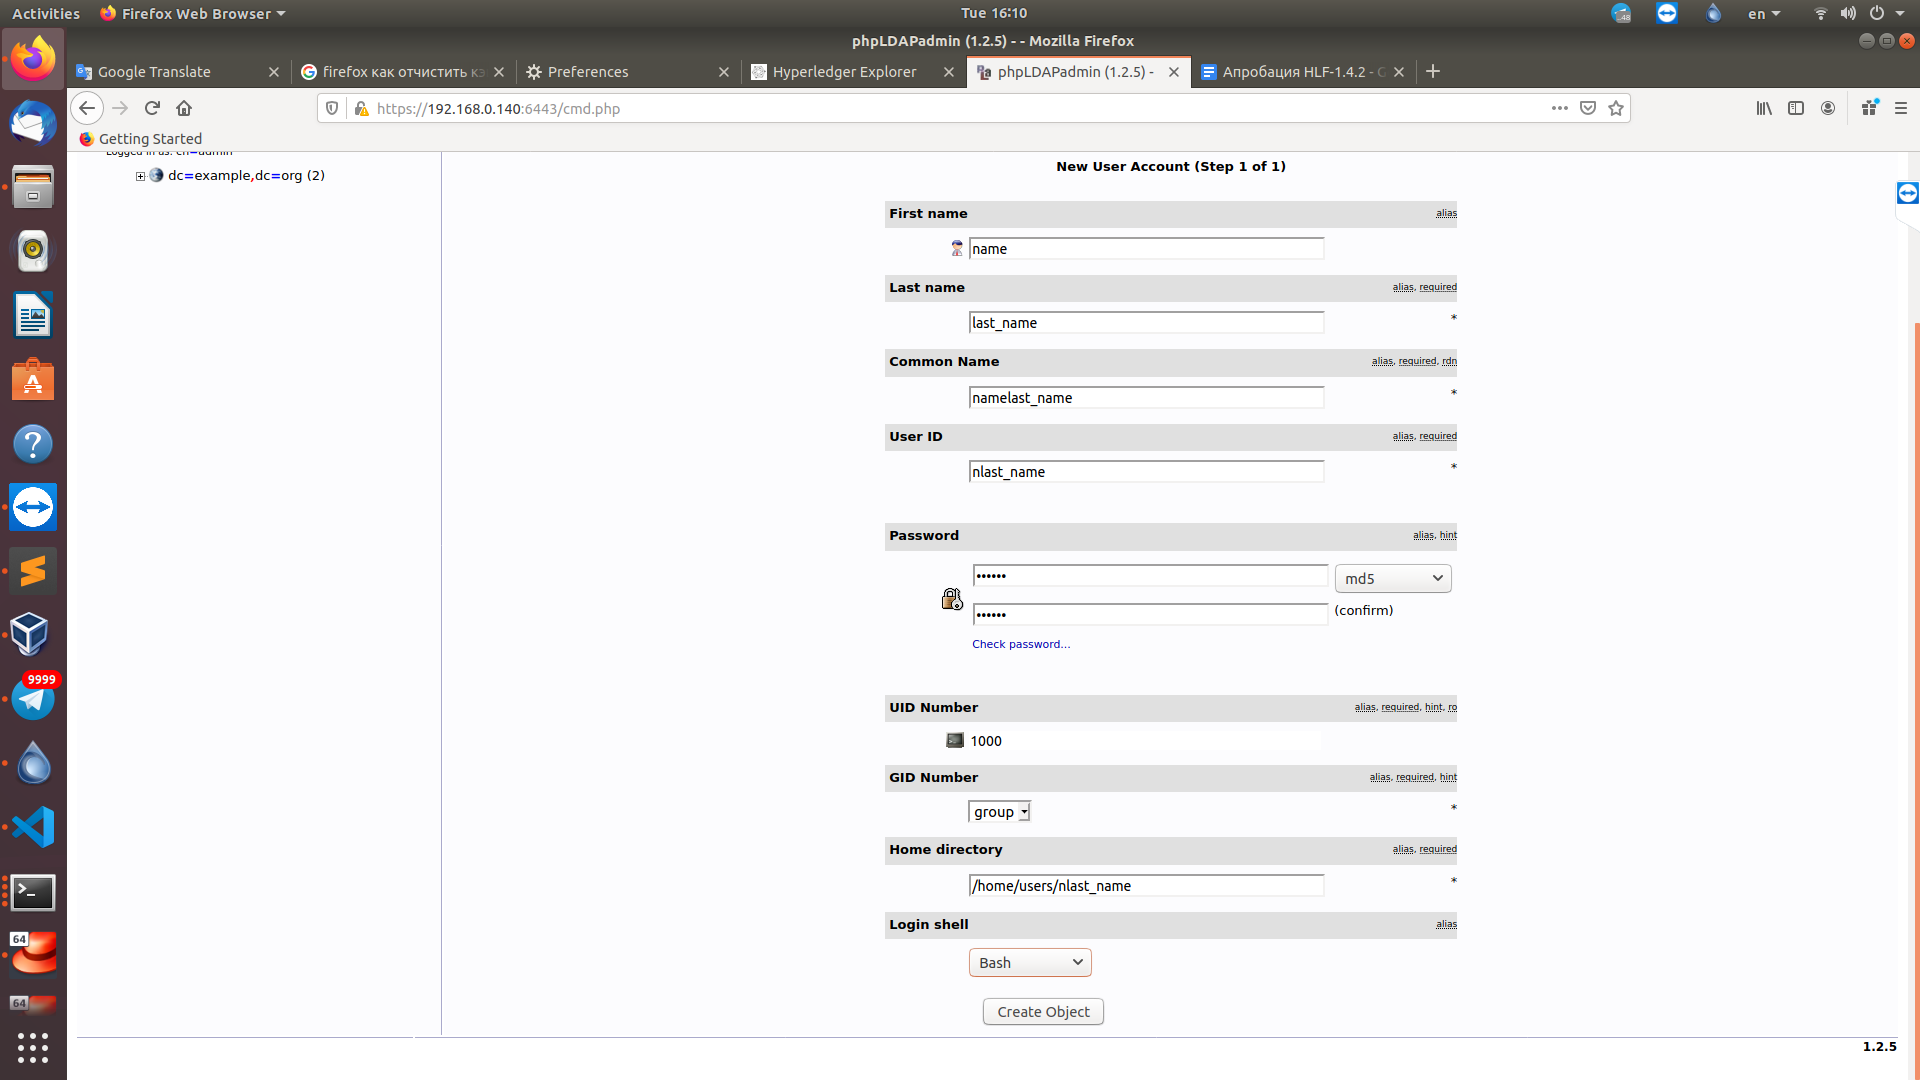Screen dimensions: 1920x1080
Task: Click the Home directory input field
Action: coord(1146,886)
